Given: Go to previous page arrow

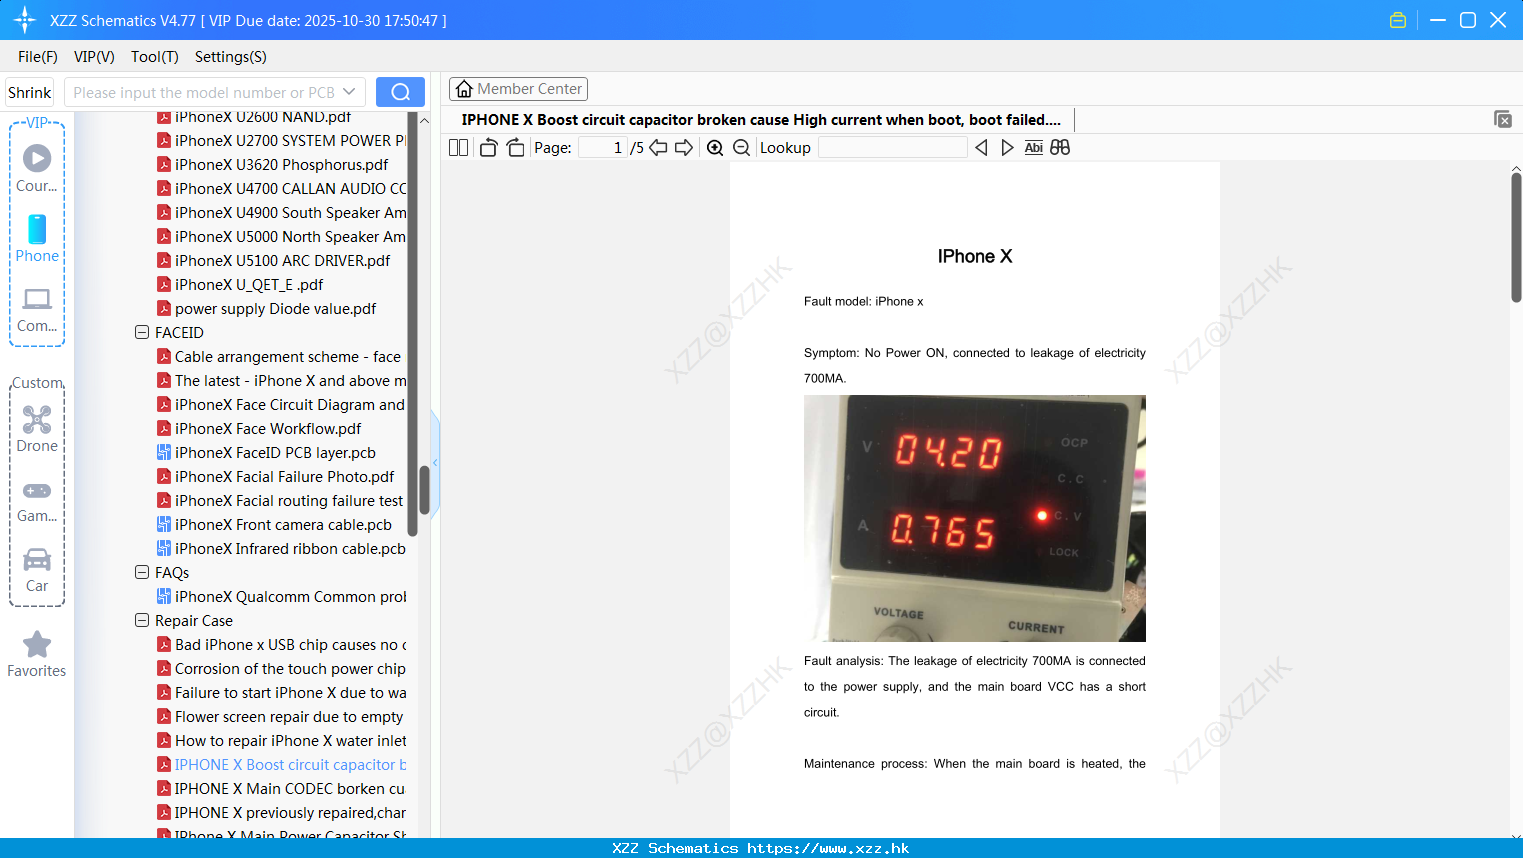Looking at the screenshot, I should click(658, 148).
